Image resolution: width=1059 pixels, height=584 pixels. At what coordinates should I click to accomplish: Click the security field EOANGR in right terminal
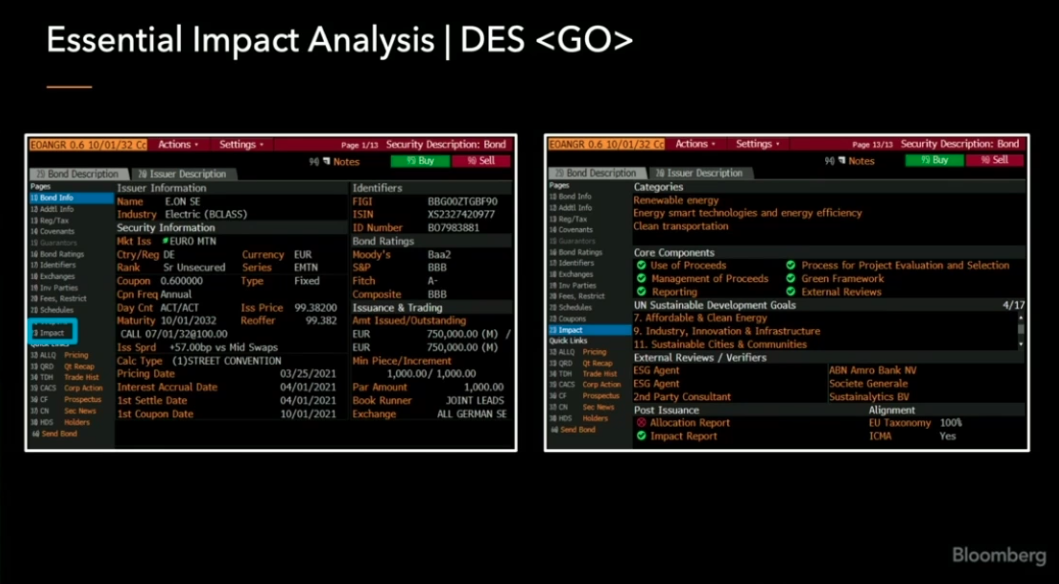click(606, 144)
